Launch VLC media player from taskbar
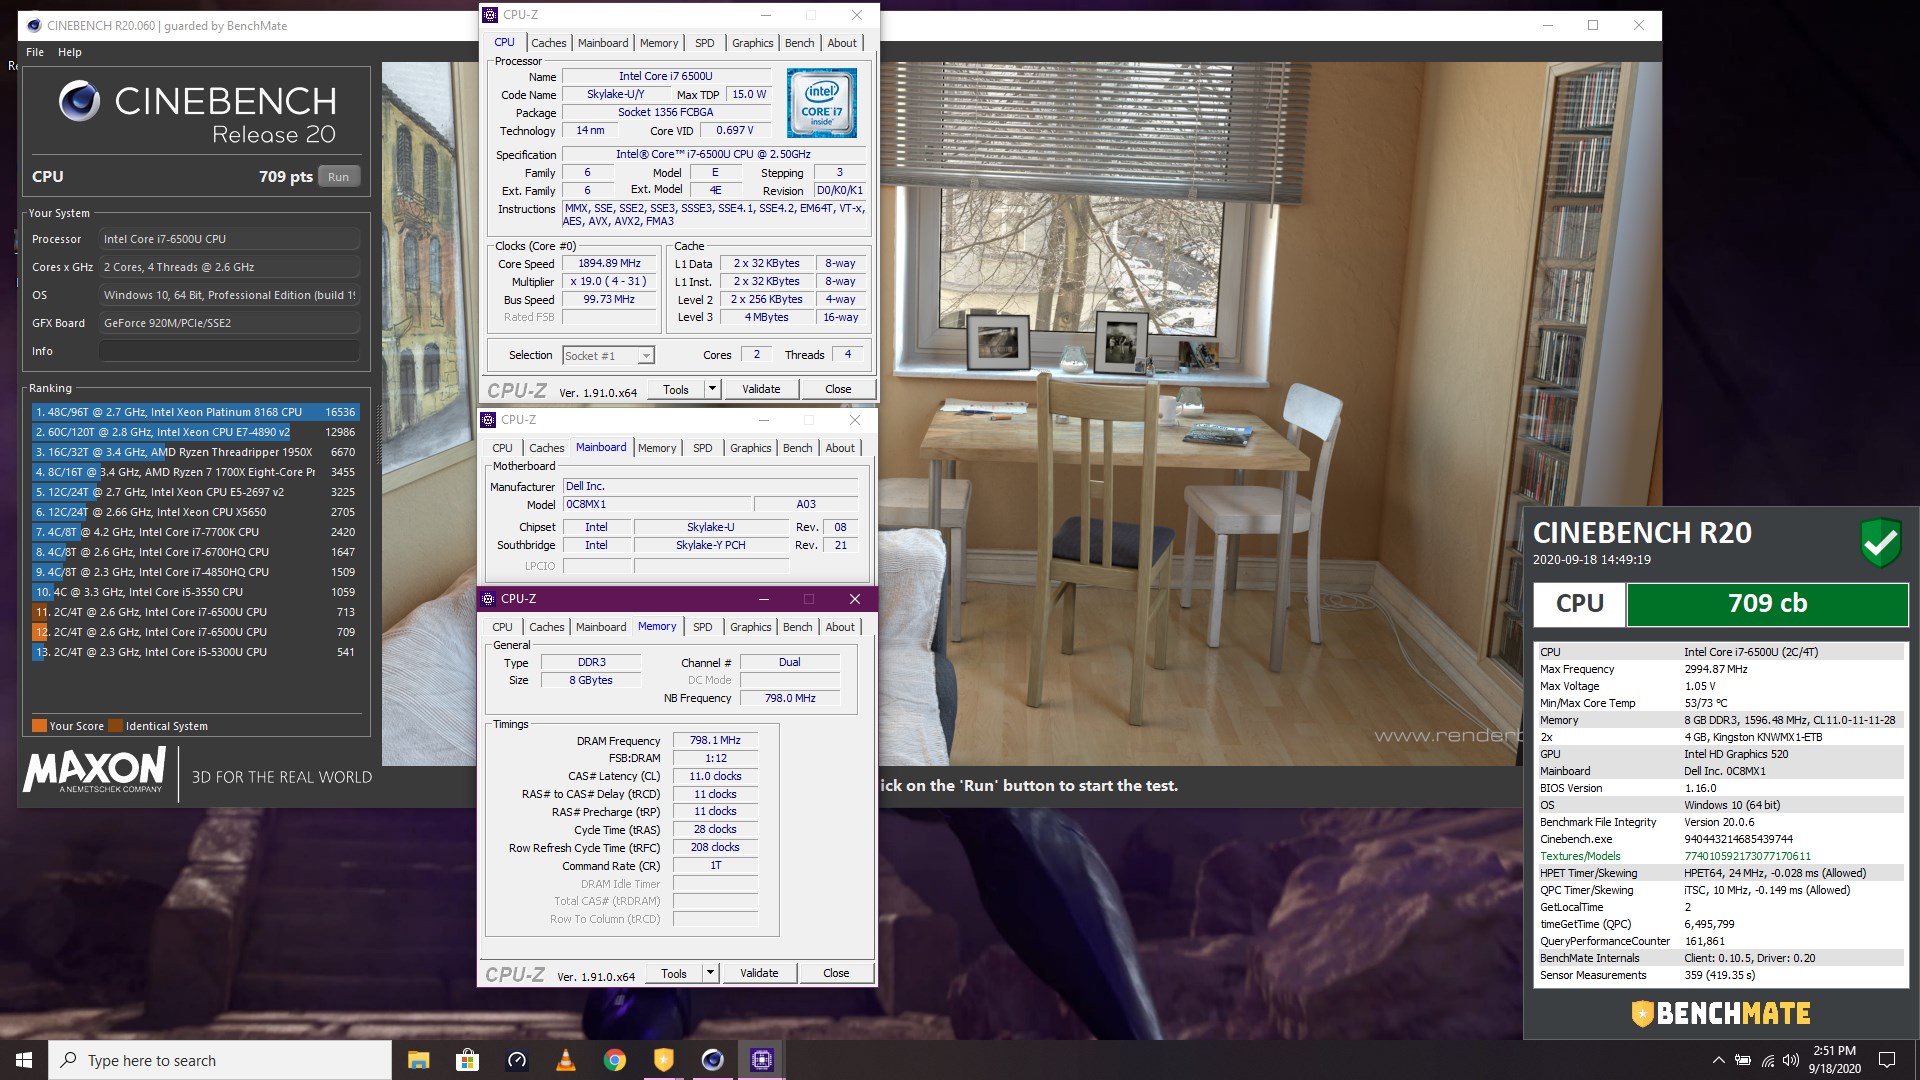Screen dimensions: 1920x1080 565,1060
